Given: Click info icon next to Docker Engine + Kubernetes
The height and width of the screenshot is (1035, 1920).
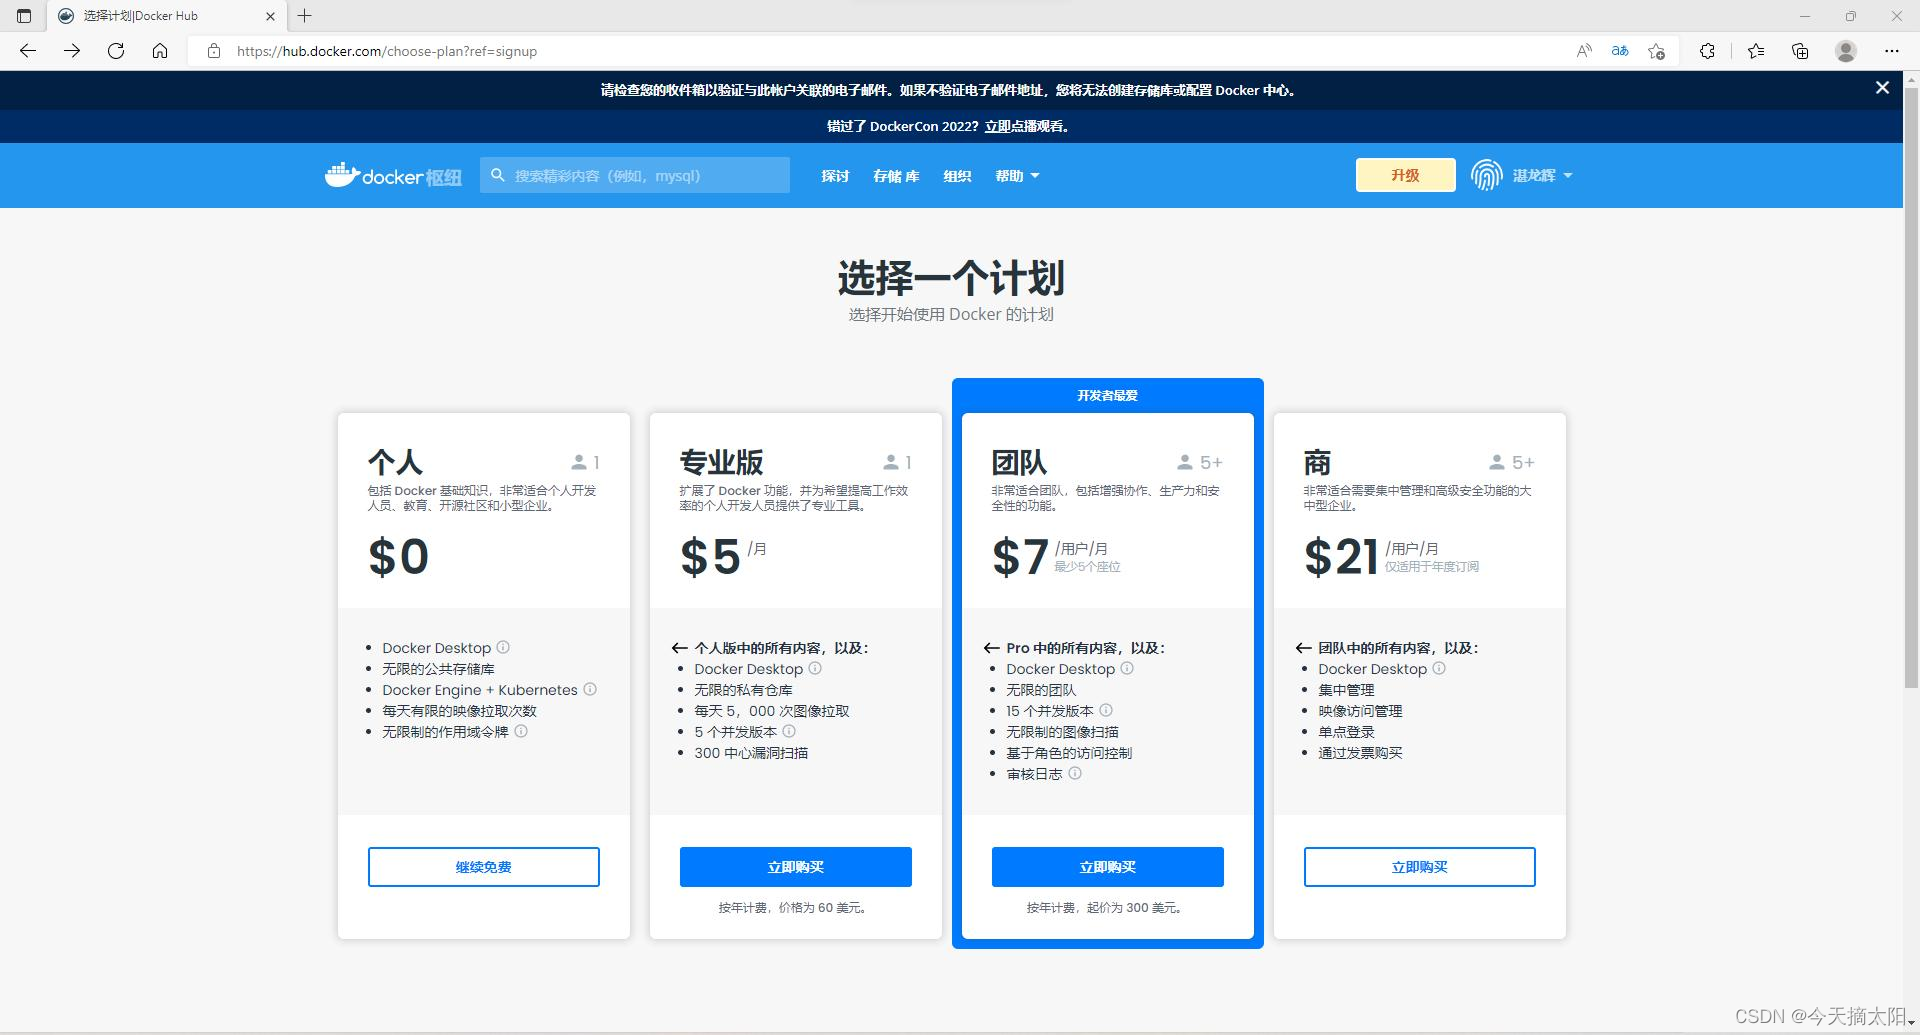Looking at the screenshot, I should [x=590, y=689].
